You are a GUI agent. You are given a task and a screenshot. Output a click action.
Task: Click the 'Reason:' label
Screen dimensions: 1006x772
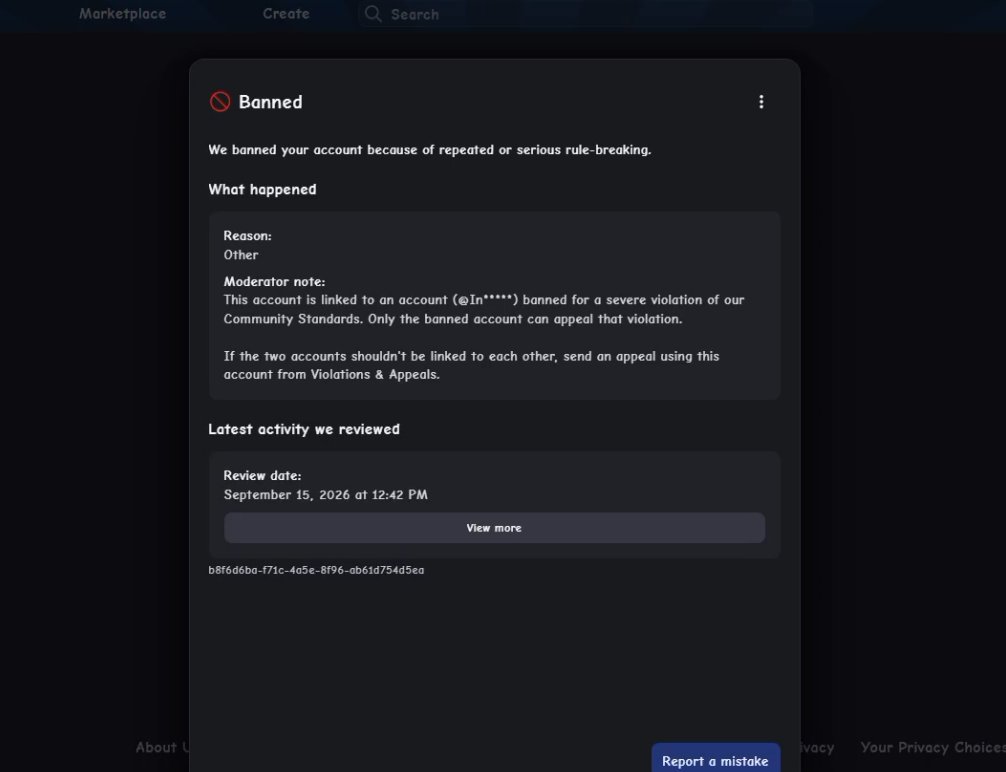coord(248,236)
